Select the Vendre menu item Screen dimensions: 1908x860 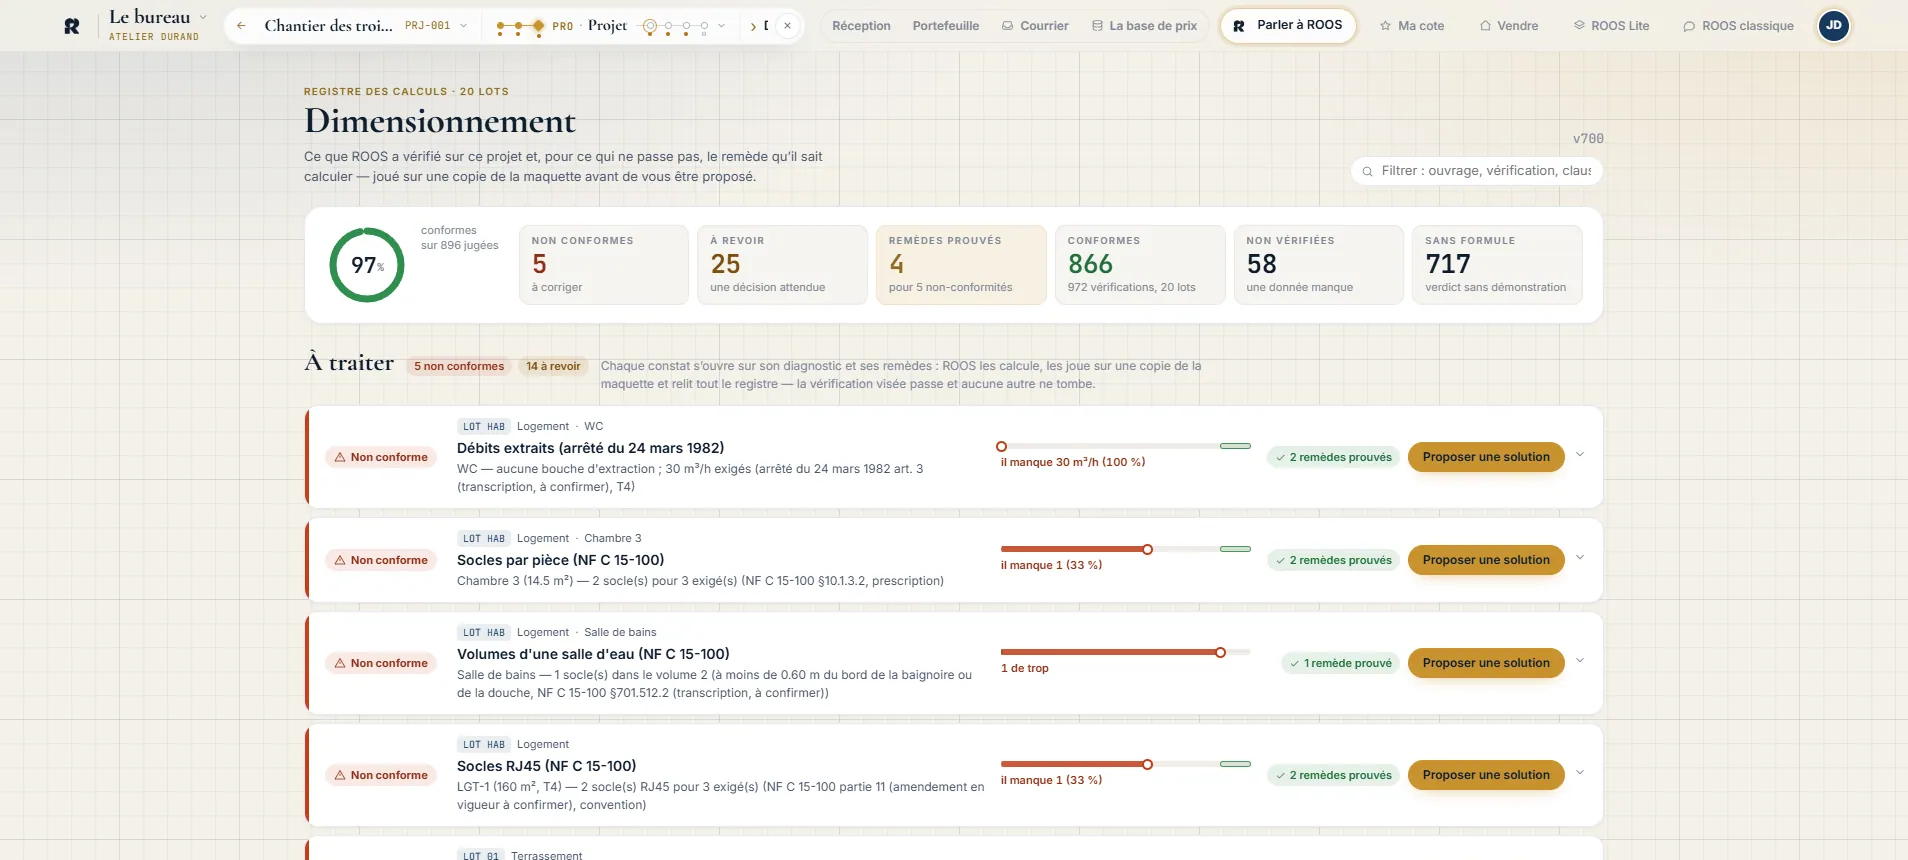pyautogui.click(x=1509, y=26)
